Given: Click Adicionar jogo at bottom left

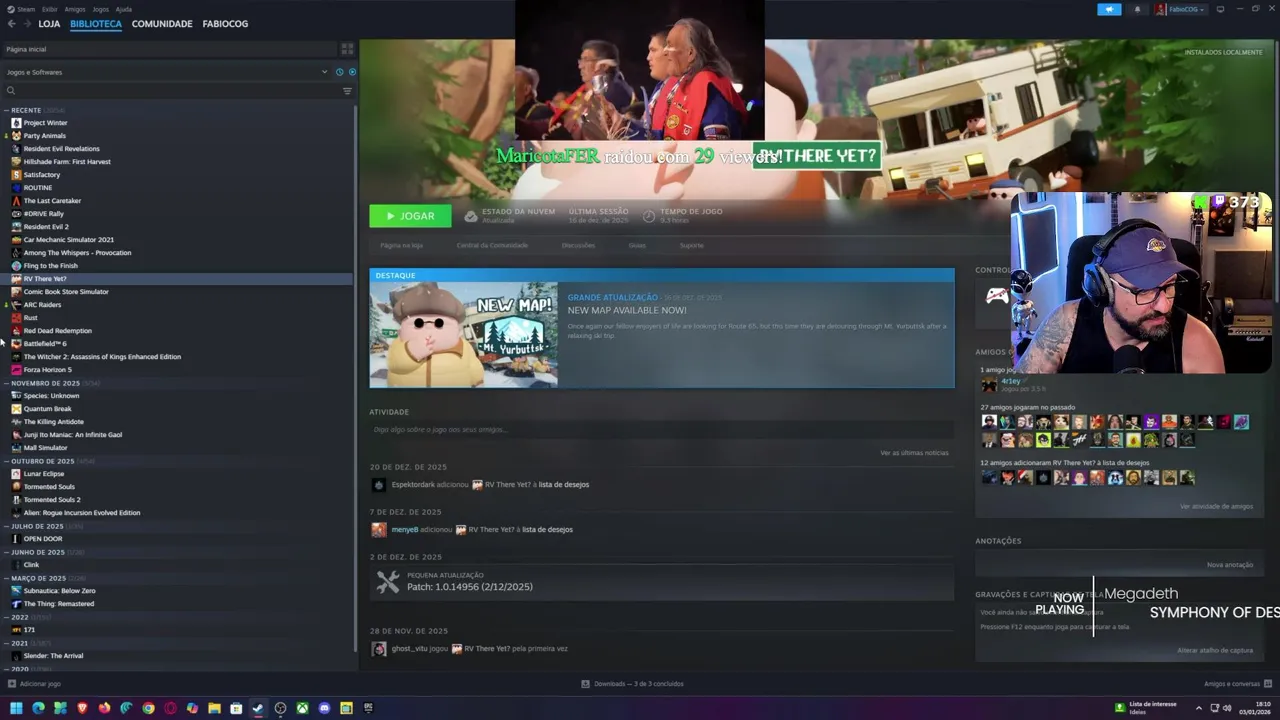Looking at the screenshot, I should click(34, 684).
